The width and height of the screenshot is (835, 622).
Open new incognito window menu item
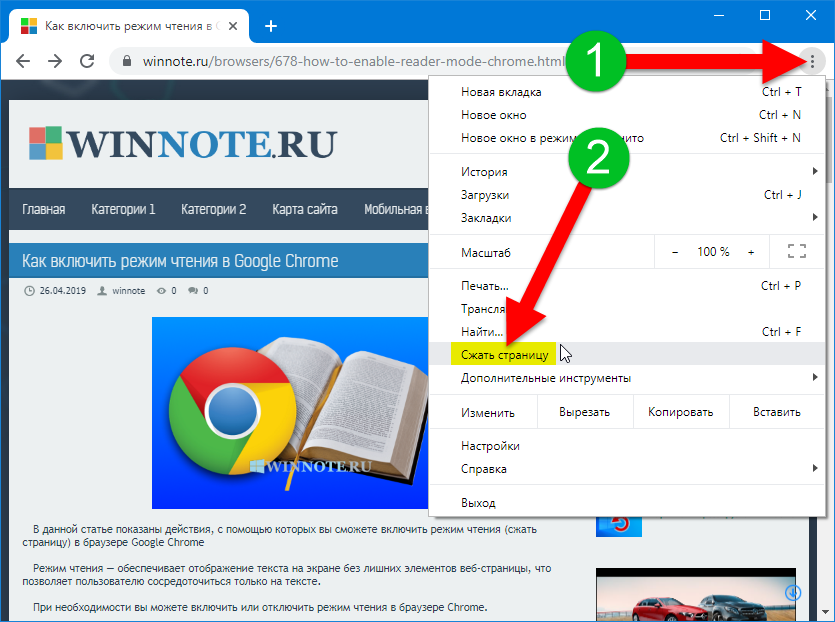[627, 137]
